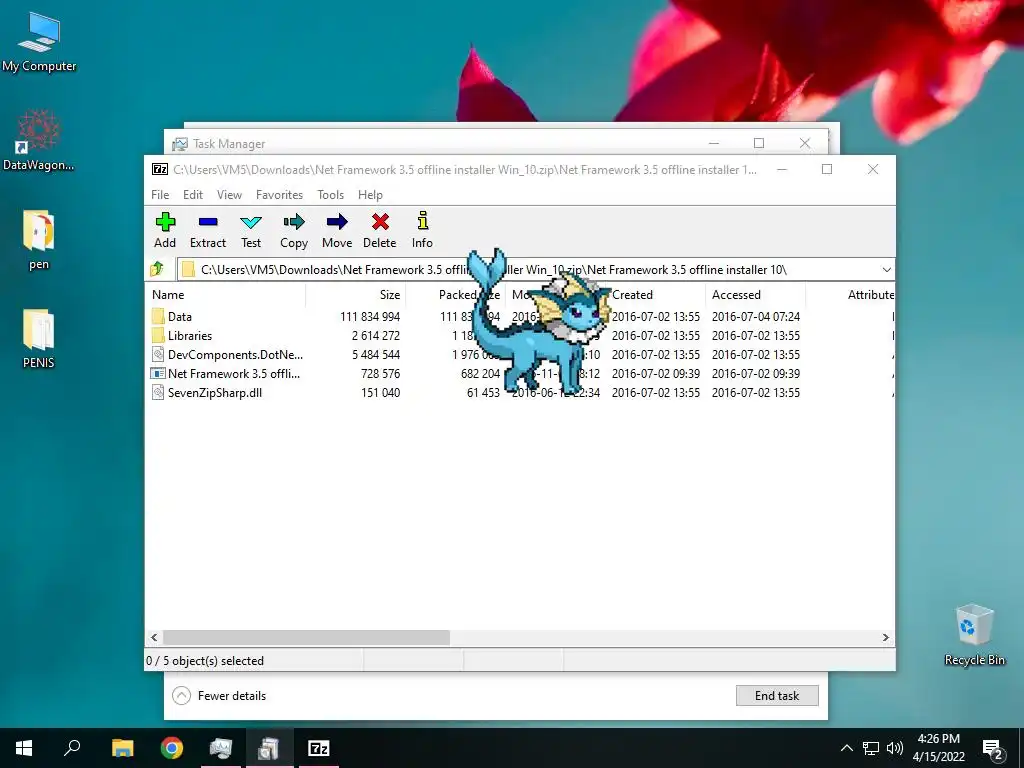Open the DataWagon desktop shortcut
The image size is (1024, 768).
coord(39,140)
